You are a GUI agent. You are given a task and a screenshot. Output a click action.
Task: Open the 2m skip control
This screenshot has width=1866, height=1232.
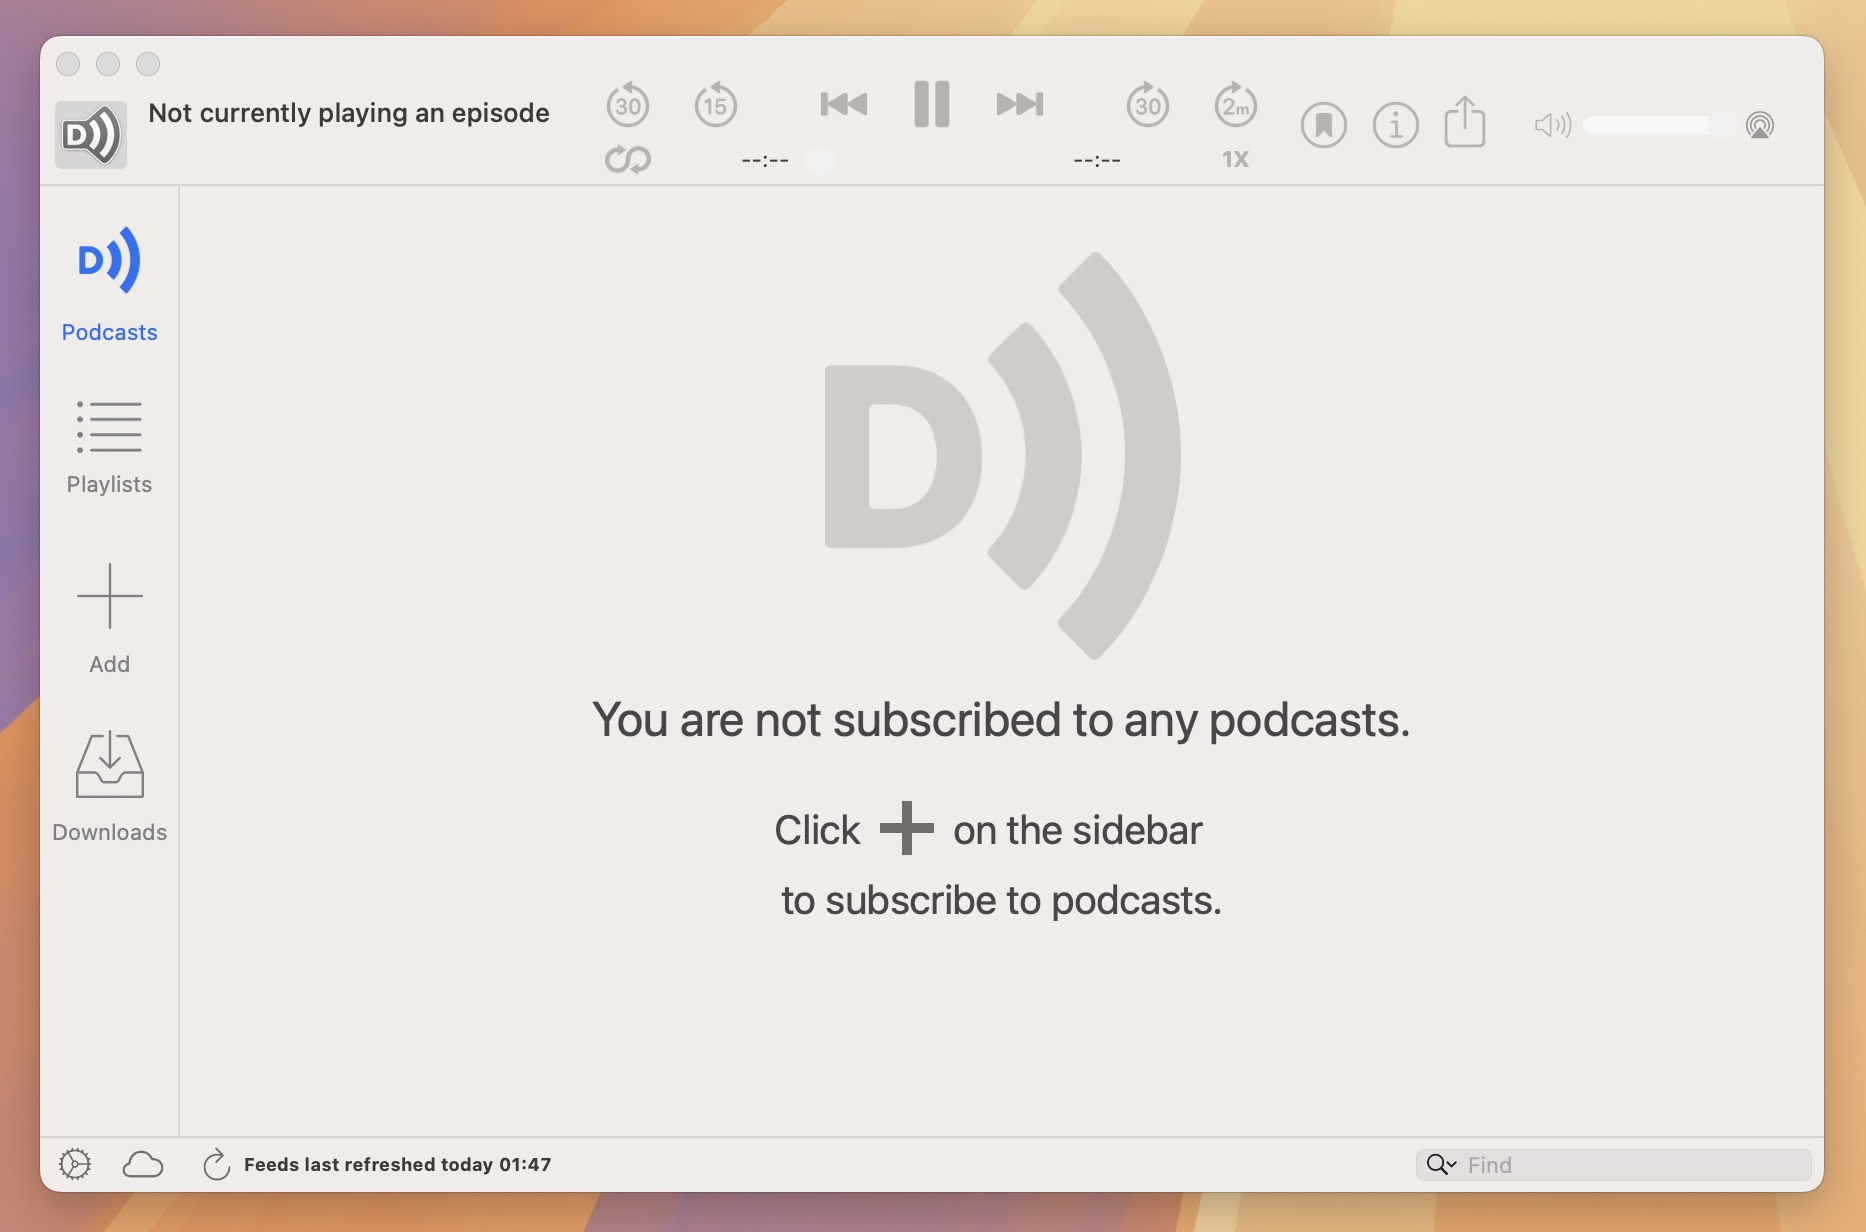(1234, 104)
